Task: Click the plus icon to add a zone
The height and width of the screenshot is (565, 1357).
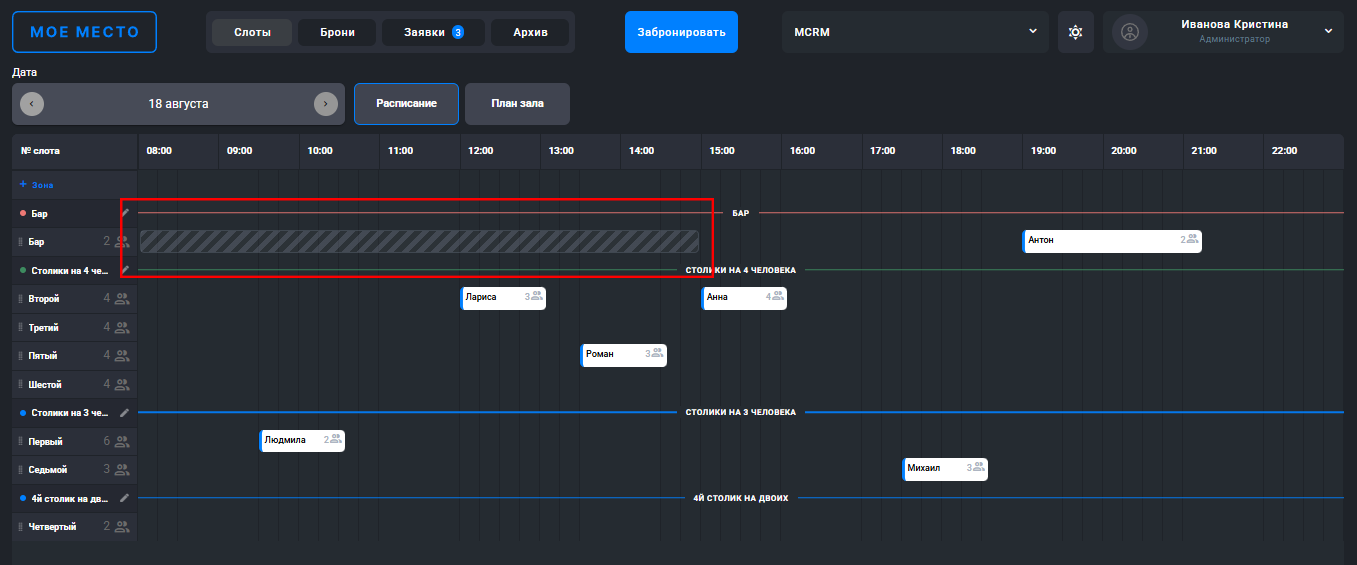Action: click(x=23, y=185)
